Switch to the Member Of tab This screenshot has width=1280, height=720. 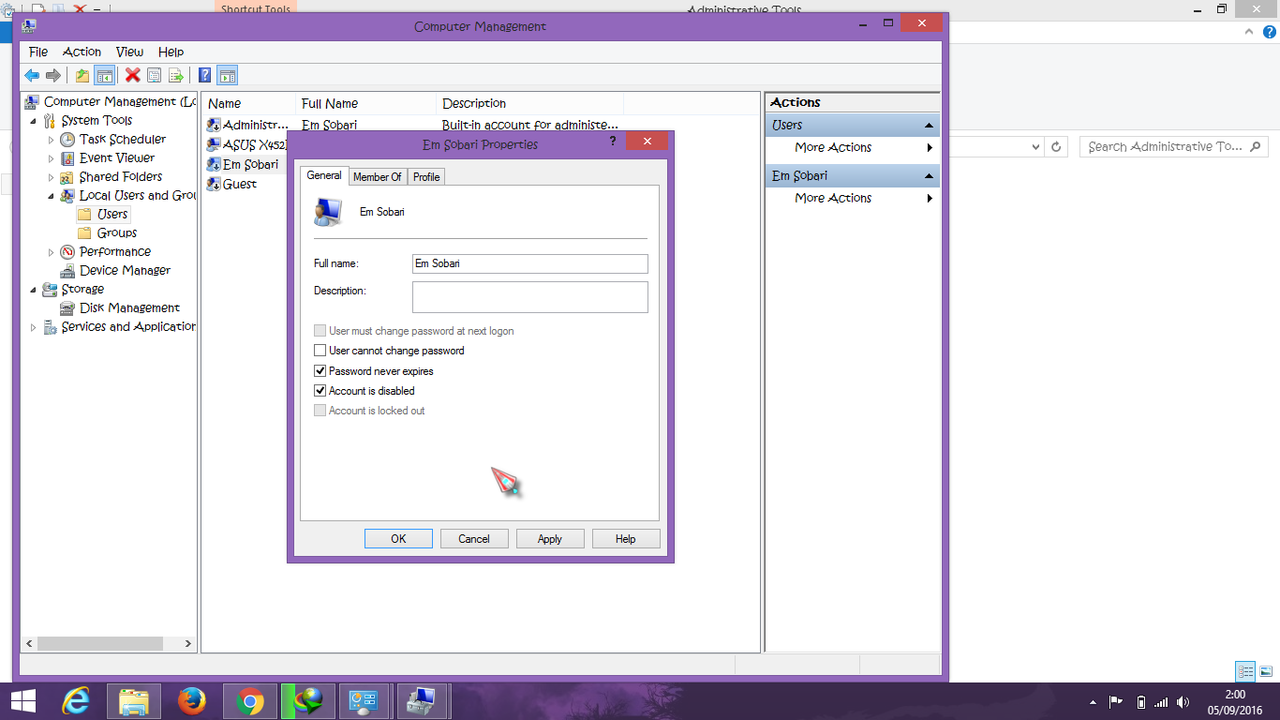(377, 177)
